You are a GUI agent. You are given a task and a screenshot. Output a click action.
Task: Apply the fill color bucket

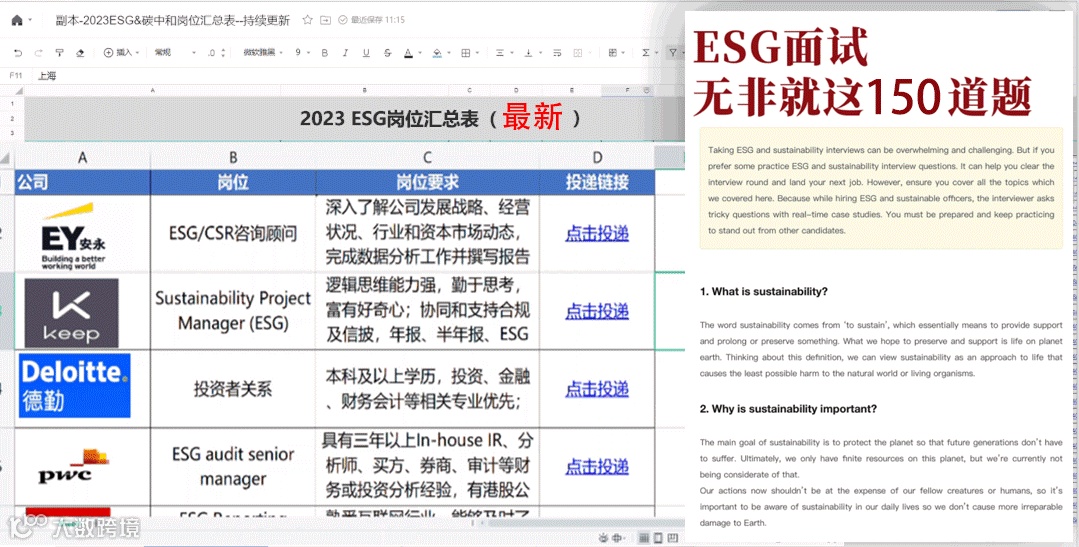coord(437,53)
